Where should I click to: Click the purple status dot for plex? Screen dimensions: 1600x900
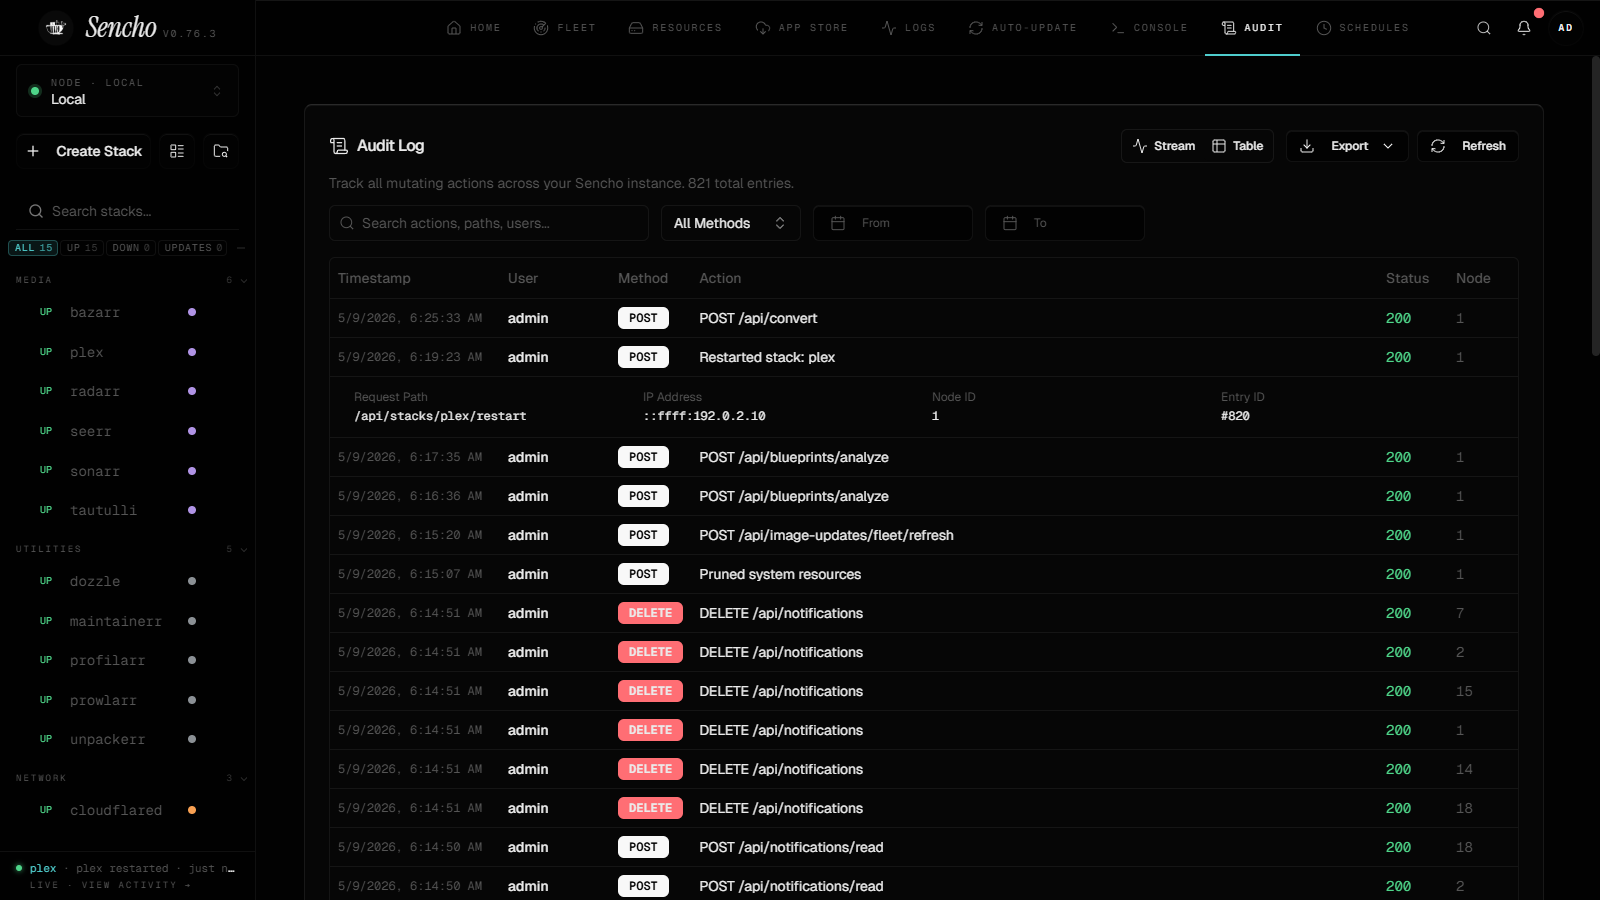(x=192, y=352)
